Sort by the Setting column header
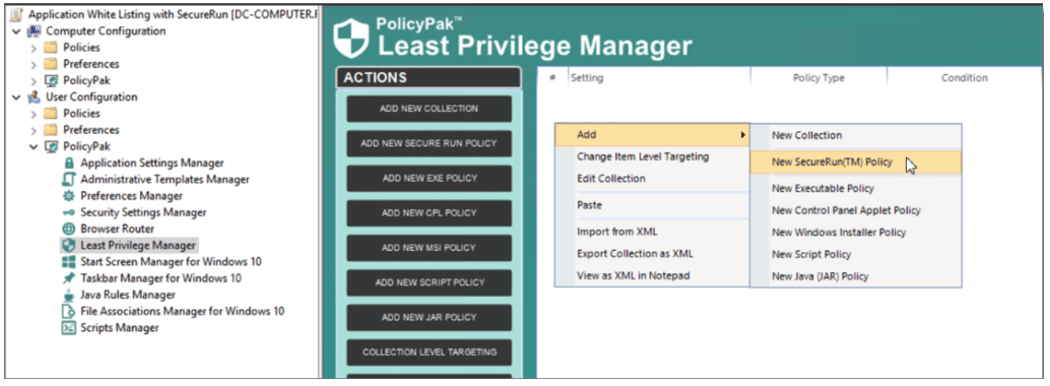Image resolution: width=1050 pixels, height=386 pixels. click(660, 78)
